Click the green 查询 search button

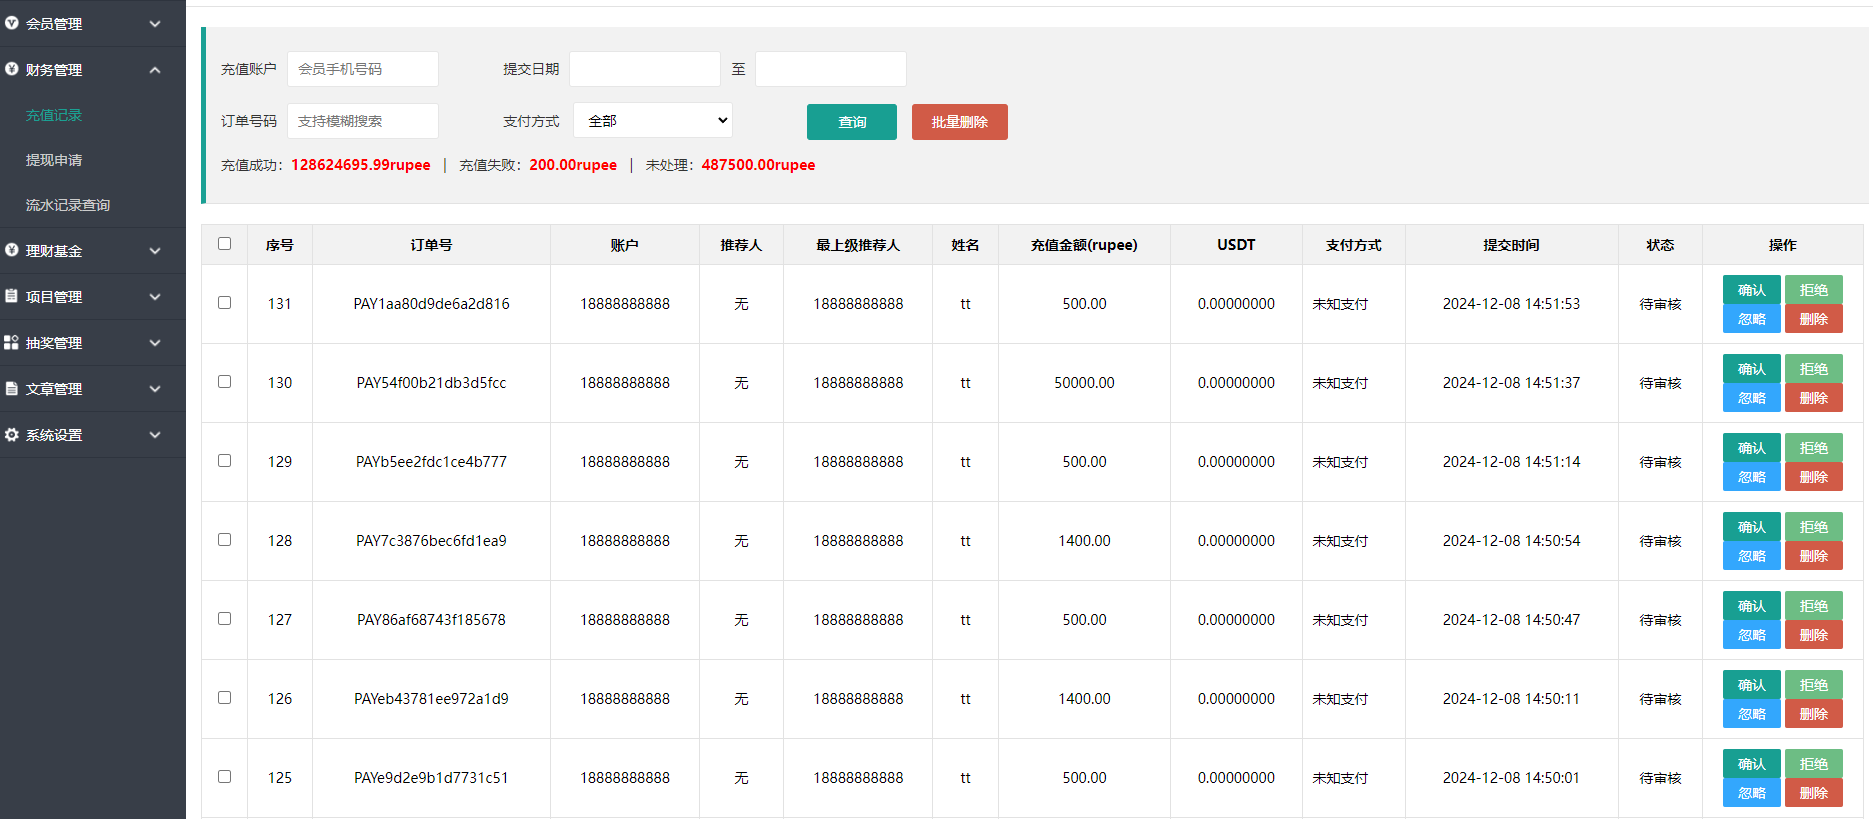[851, 122]
